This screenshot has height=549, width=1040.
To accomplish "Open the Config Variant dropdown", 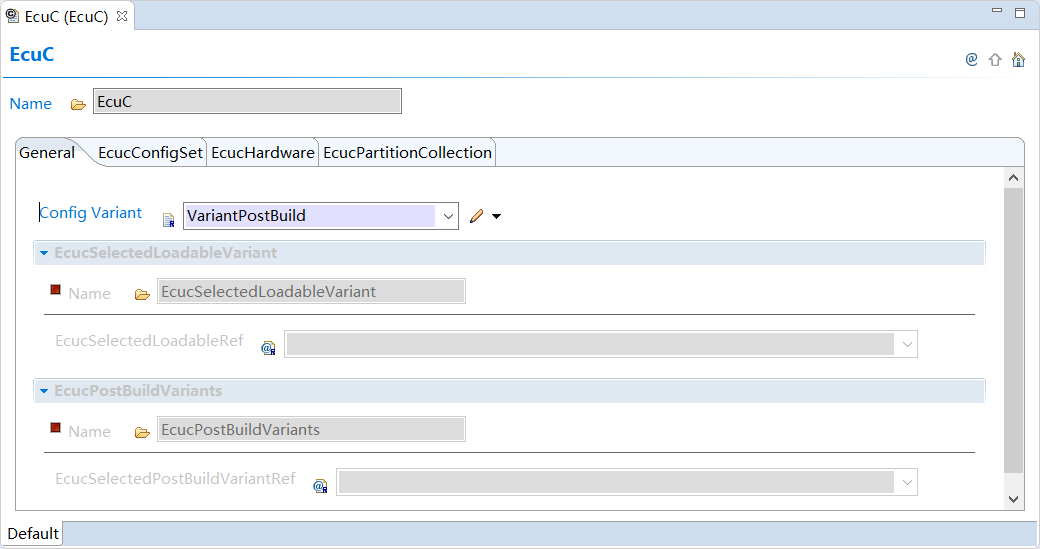I will click(448, 216).
